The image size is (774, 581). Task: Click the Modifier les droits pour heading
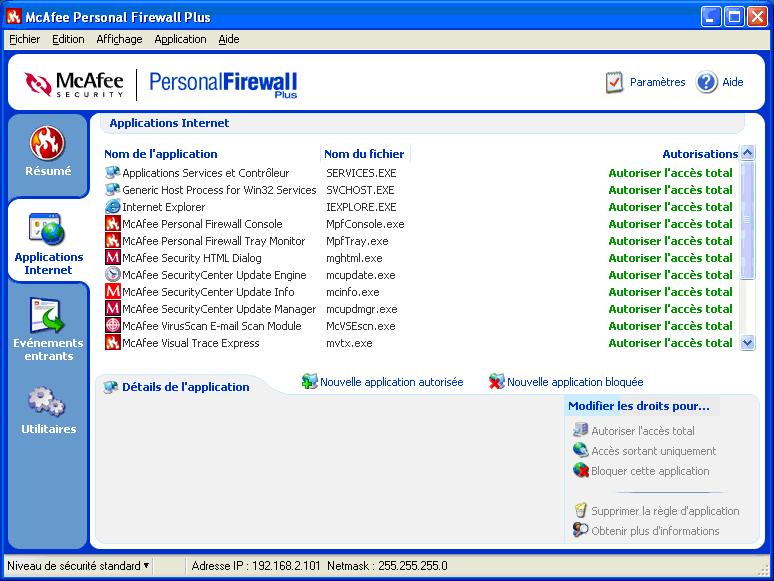[x=638, y=406]
